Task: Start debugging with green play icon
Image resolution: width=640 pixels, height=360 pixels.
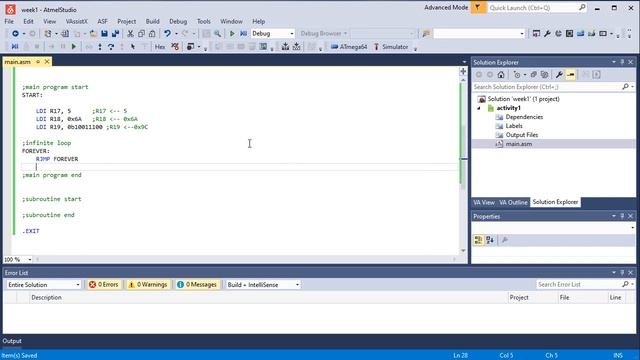Action: click(x=232, y=33)
